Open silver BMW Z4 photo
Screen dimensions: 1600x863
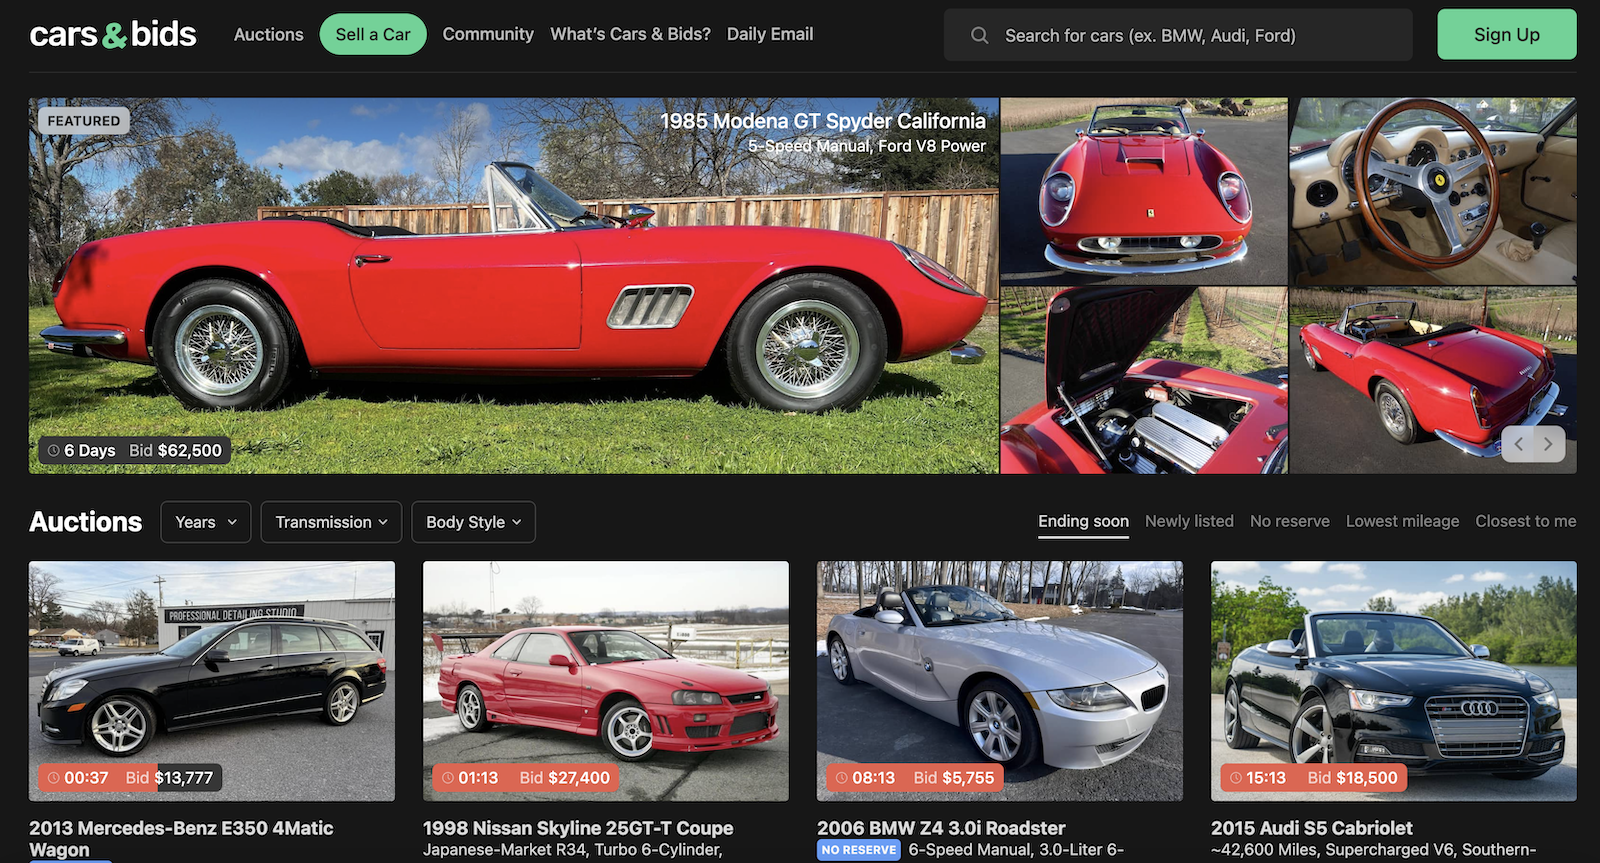(1000, 681)
